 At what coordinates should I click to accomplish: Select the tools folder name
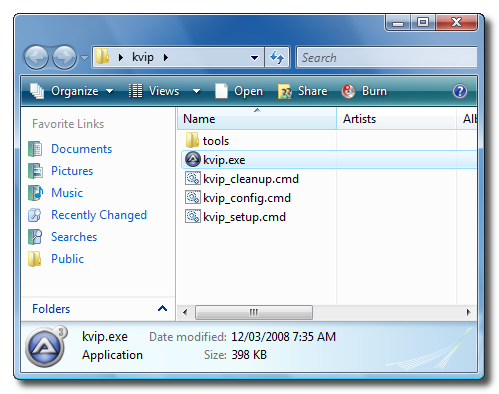pos(216,141)
